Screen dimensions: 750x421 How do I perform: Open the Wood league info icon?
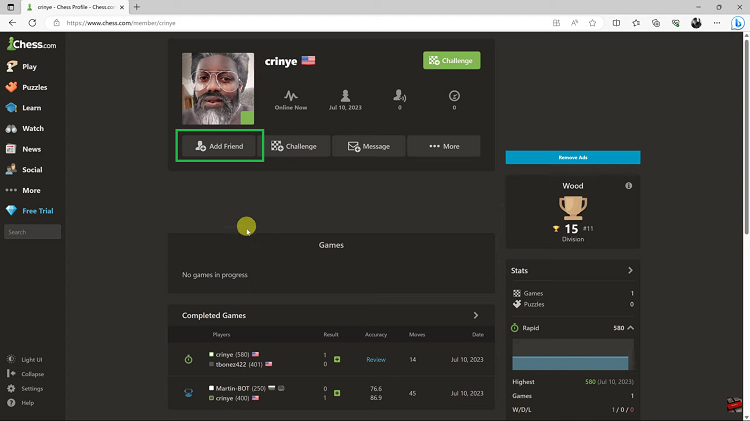click(x=629, y=186)
